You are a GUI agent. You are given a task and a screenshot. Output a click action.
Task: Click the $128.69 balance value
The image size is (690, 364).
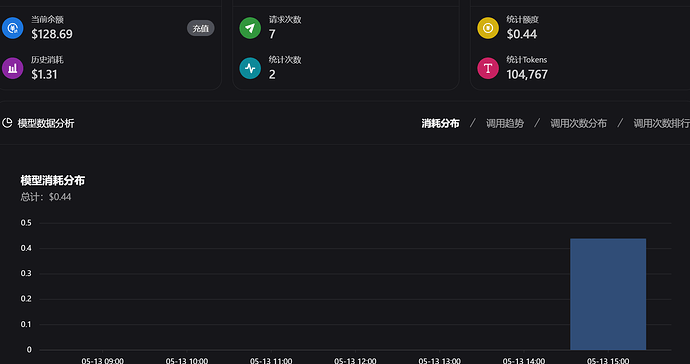coord(52,34)
